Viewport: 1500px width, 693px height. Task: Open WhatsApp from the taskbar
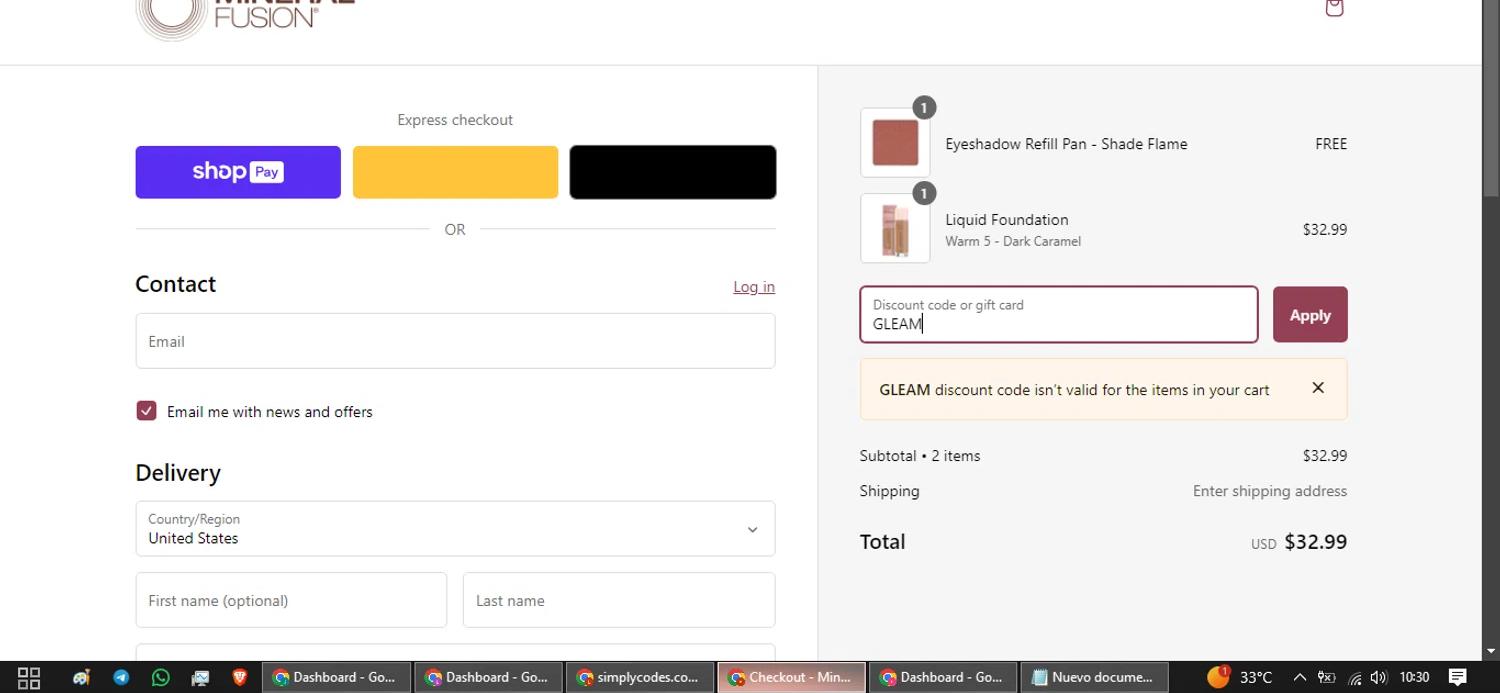pos(160,677)
